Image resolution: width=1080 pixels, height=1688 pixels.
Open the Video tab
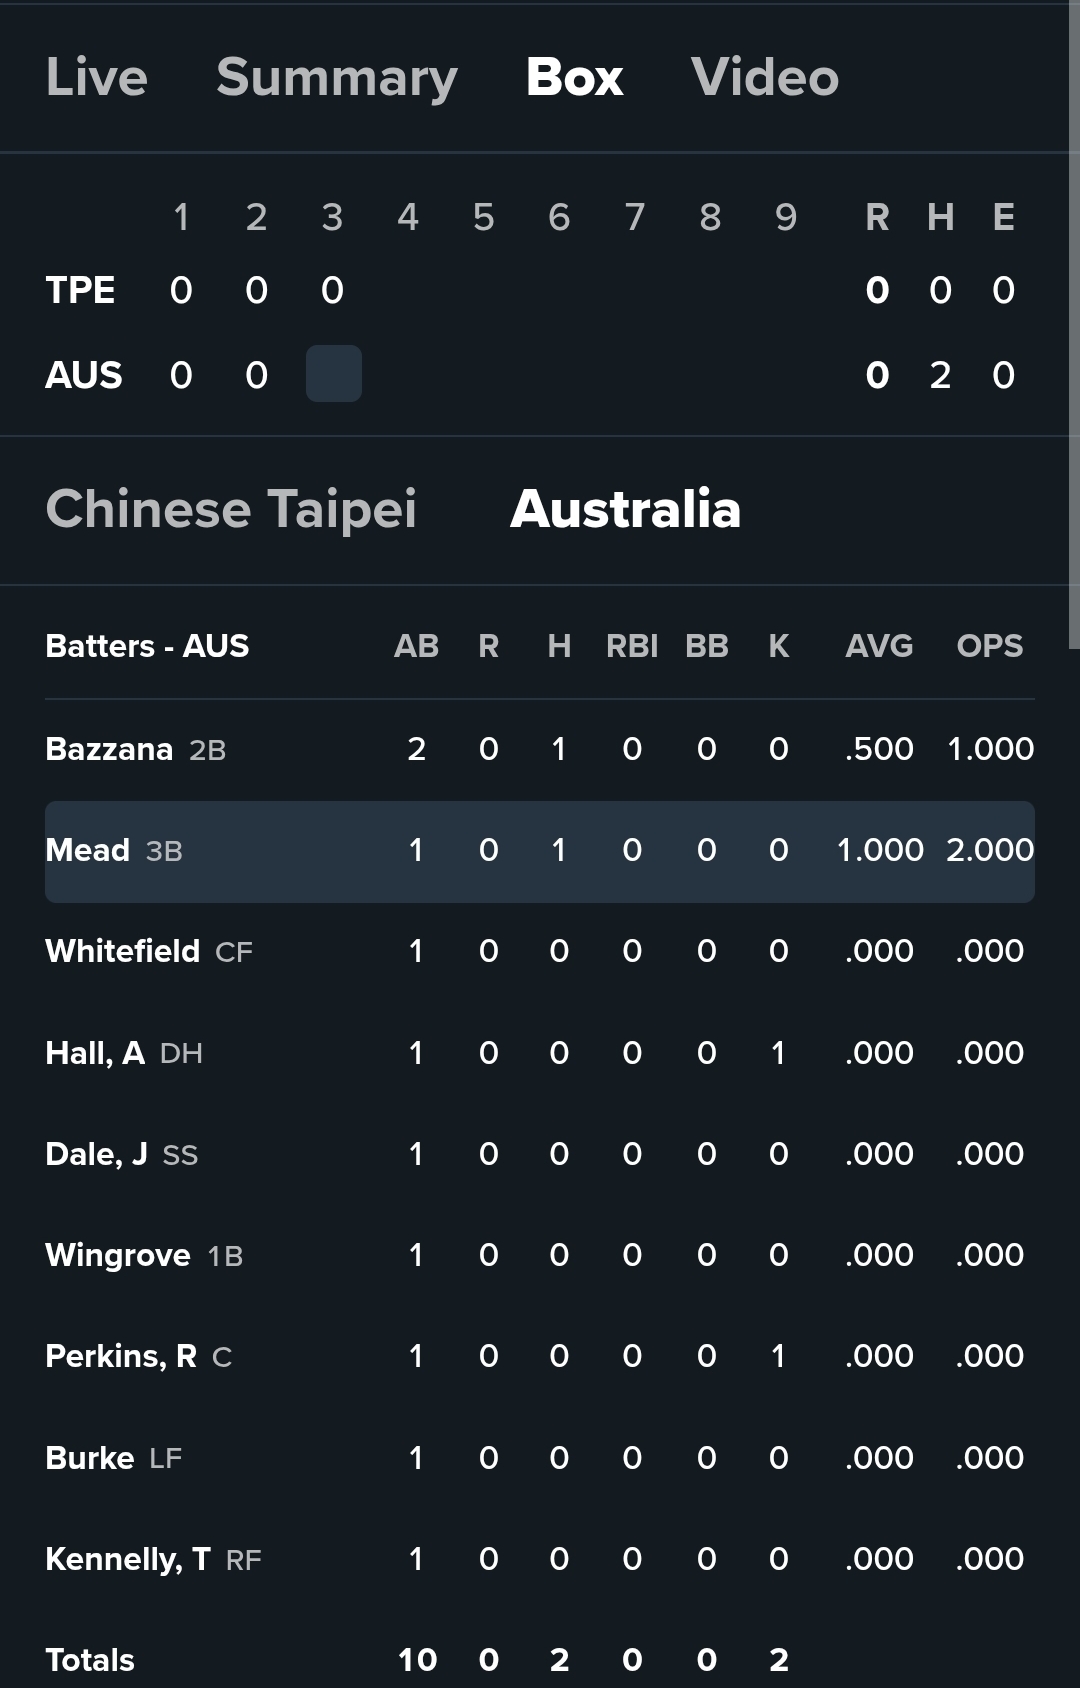coord(764,77)
